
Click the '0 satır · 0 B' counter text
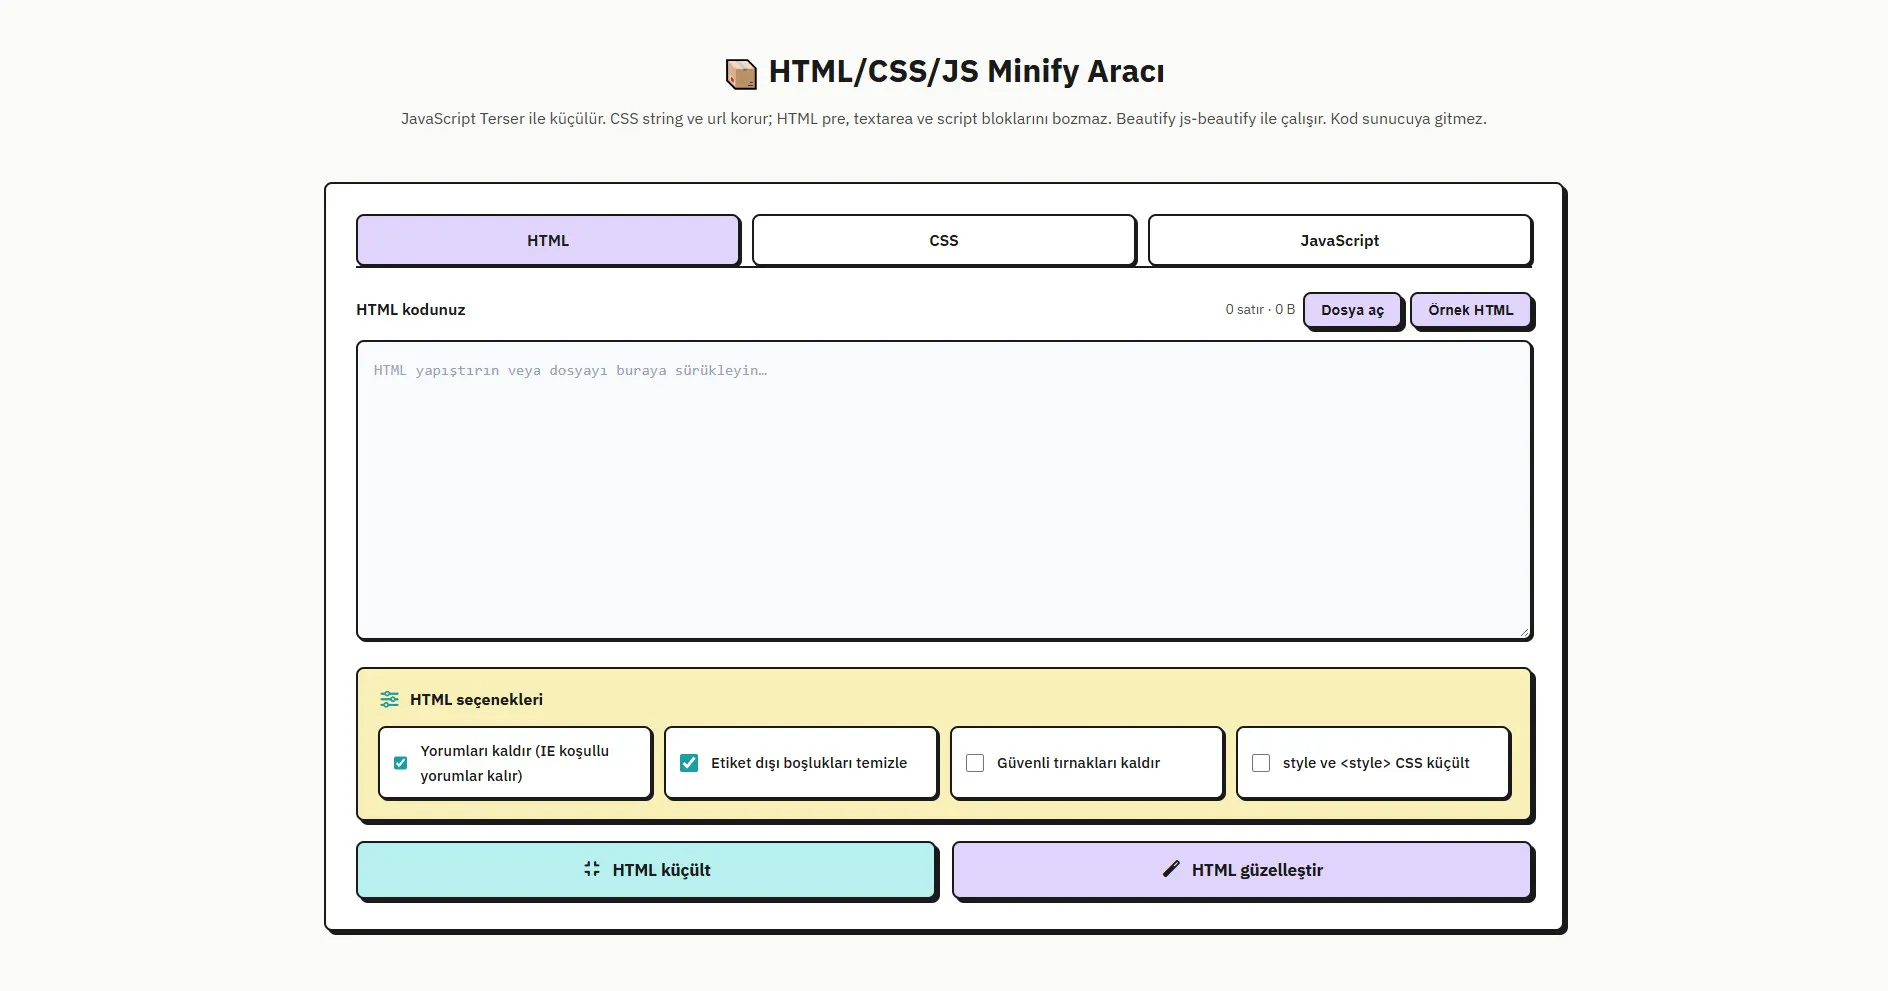coord(1260,310)
